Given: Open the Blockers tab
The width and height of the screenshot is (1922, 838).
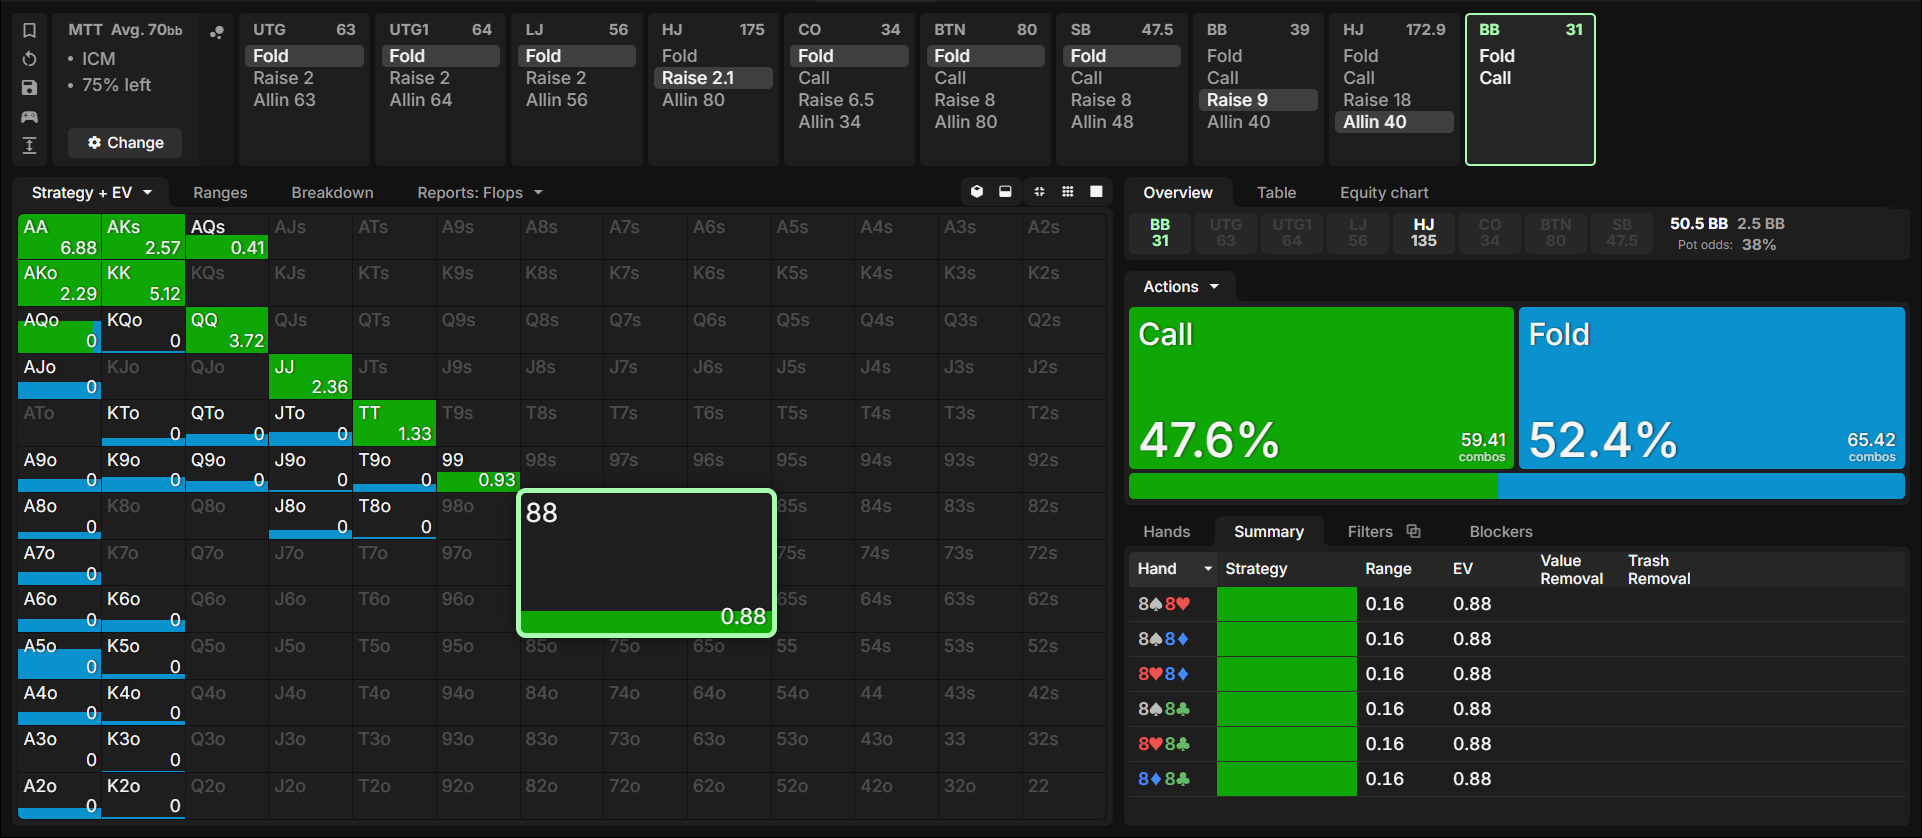Looking at the screenshot, I should [1501, 531].
